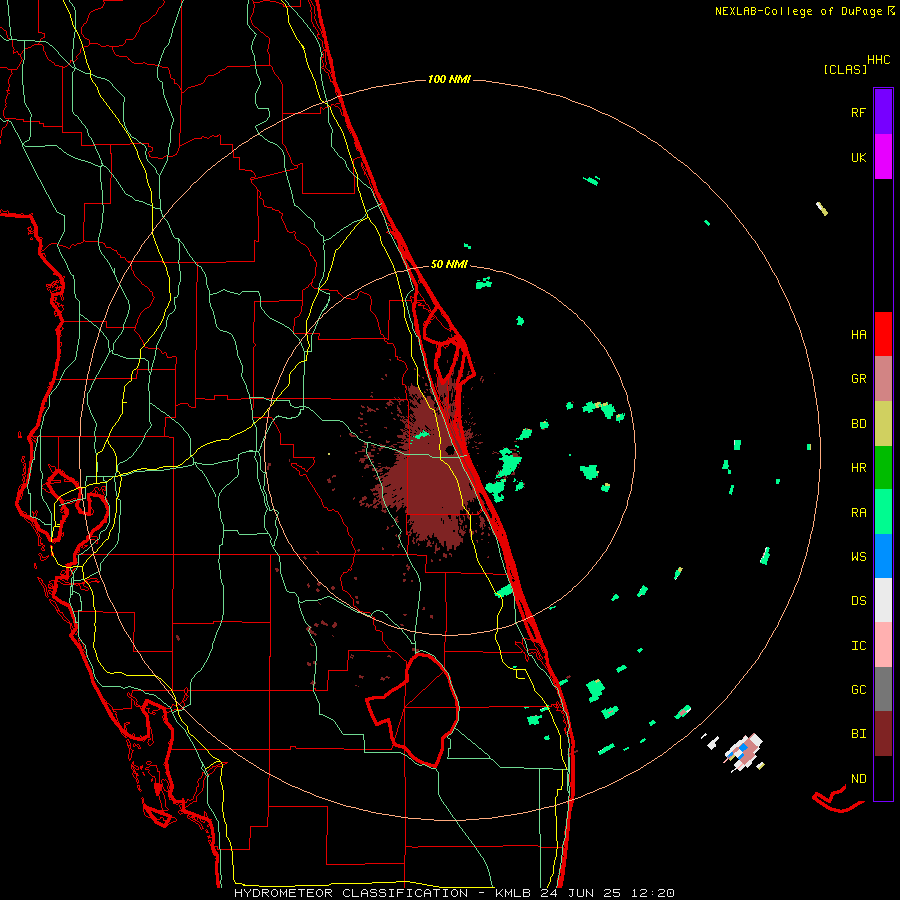Click the '100 NMI' range ring label
Image resolution: width=900 pixels, height=900 pixels.
tap(449, 79)
